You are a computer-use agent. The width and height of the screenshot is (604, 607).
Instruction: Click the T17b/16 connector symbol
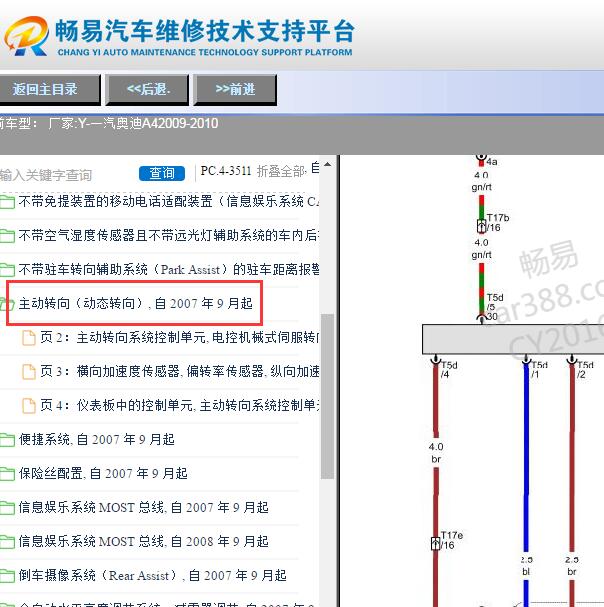[481, 226]
